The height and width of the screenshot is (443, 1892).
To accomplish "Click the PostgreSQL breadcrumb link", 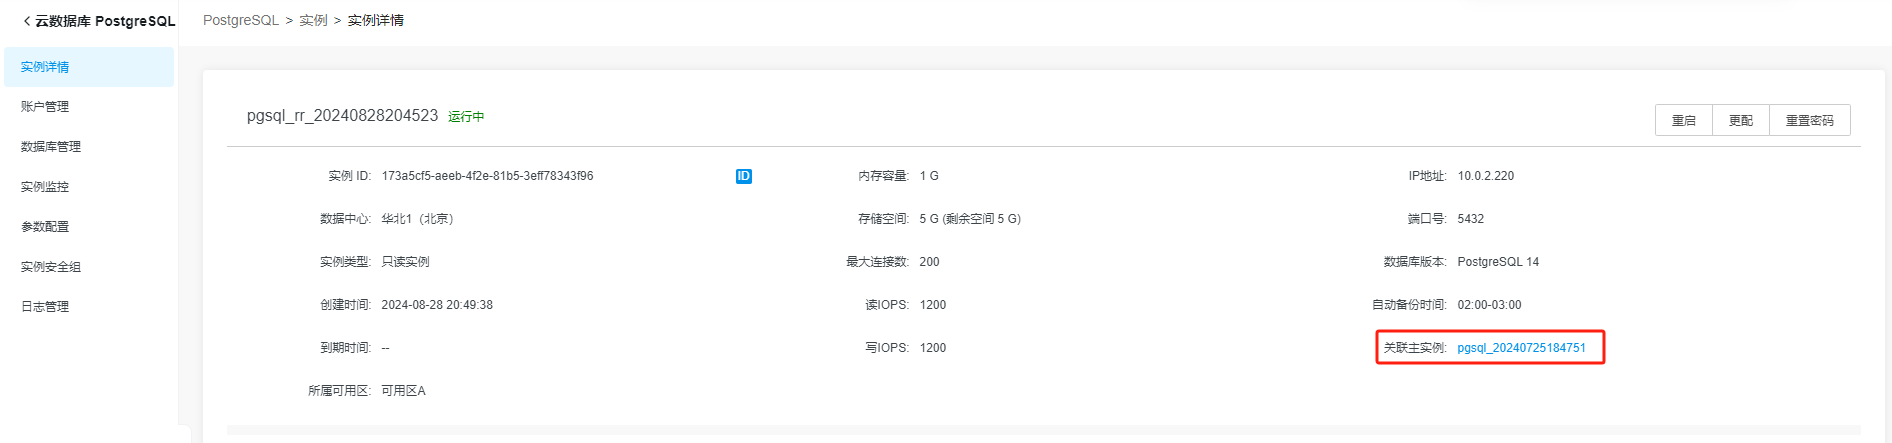I will point(240,20).
